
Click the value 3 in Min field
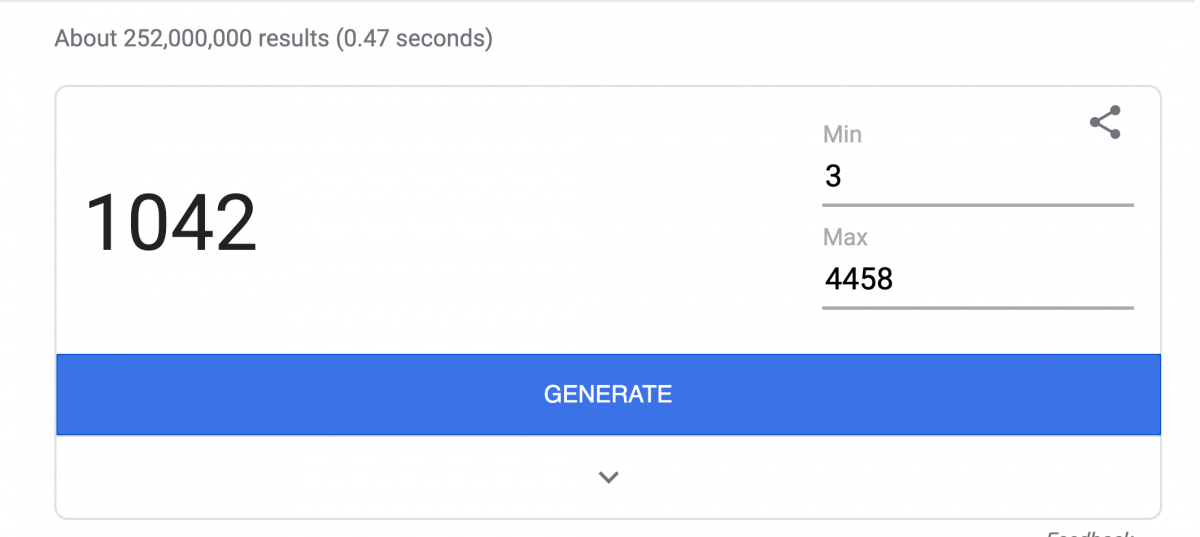(833, 177)
